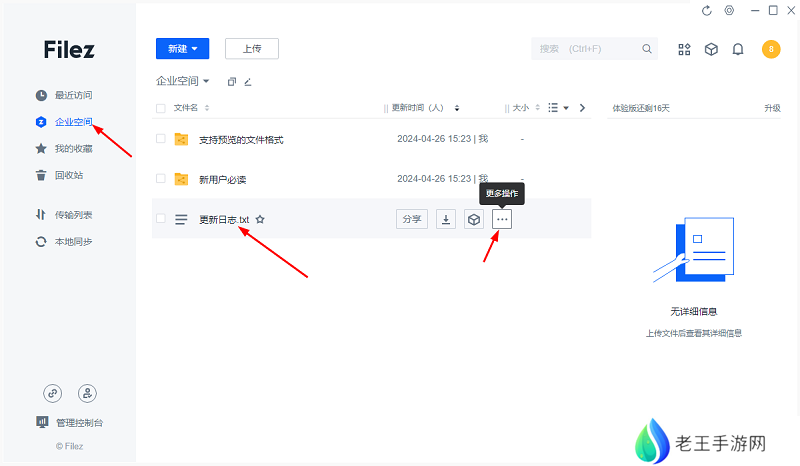This screenshot has width=800, height=466.
Task: Click the link icon at sidebar bottom
Action: coord(53,394)
